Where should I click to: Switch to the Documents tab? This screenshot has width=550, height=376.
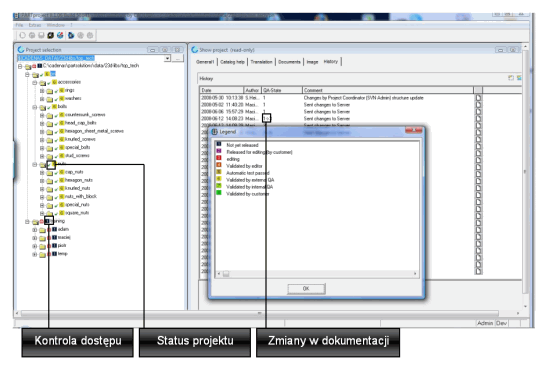pos(289,62)
